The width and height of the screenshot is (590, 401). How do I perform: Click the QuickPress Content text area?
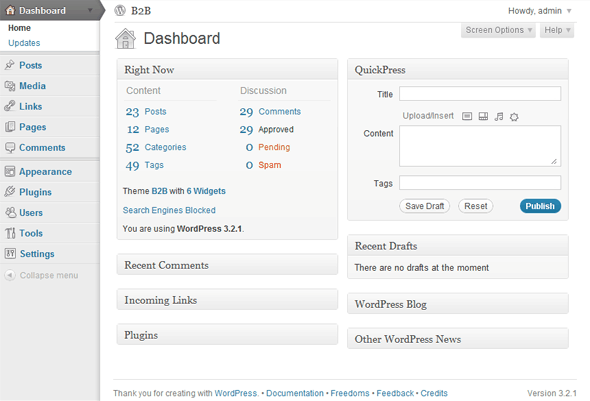click(x=480, y=146)
